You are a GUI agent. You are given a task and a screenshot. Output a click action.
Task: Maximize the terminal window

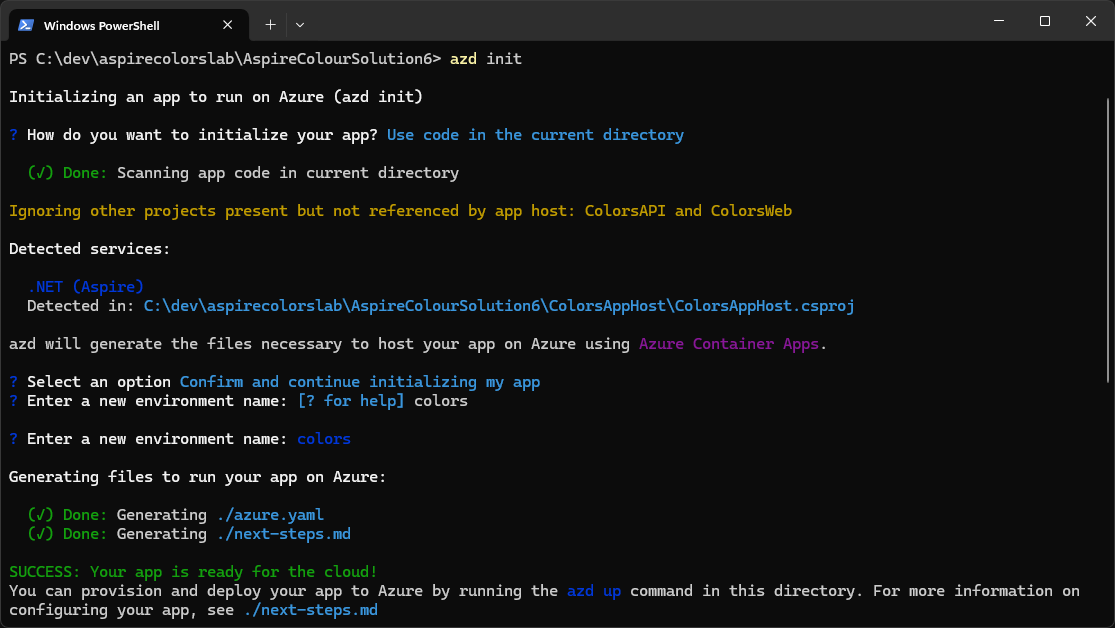tap(1044, 21)
